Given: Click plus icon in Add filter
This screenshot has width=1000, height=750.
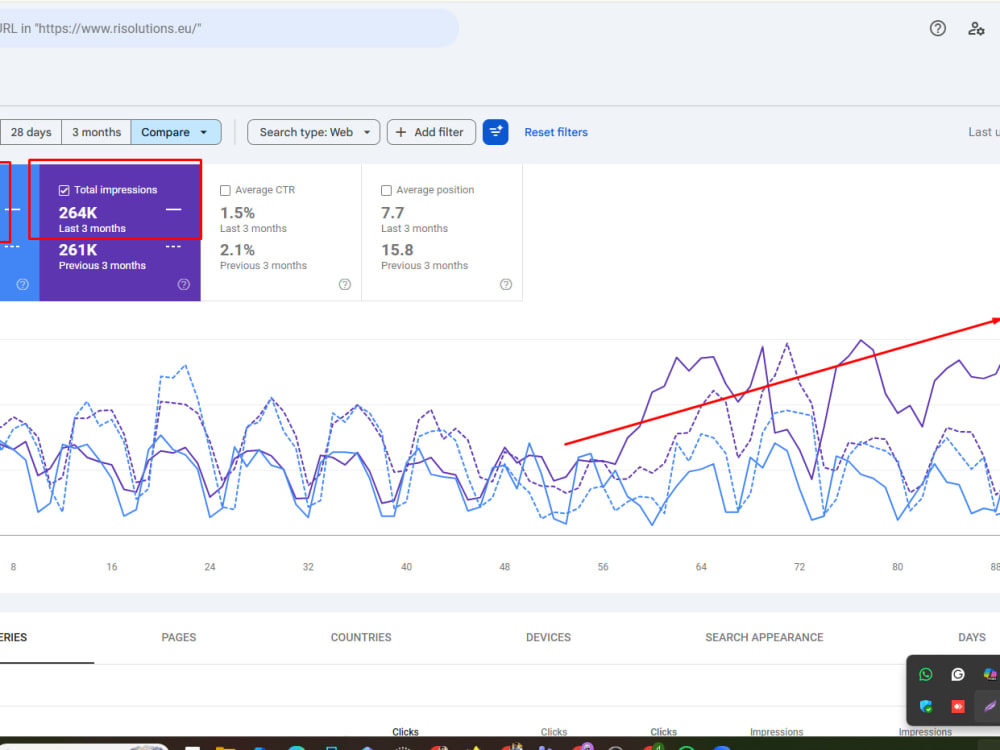Looking at the screenshot, I should point(401,132).
